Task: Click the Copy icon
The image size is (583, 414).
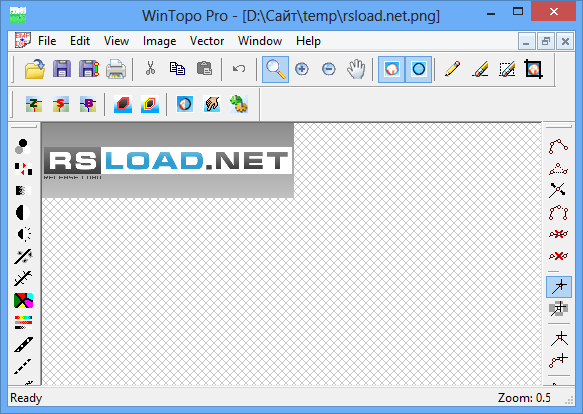Action: pyautogui.click(x=177, y=69)
